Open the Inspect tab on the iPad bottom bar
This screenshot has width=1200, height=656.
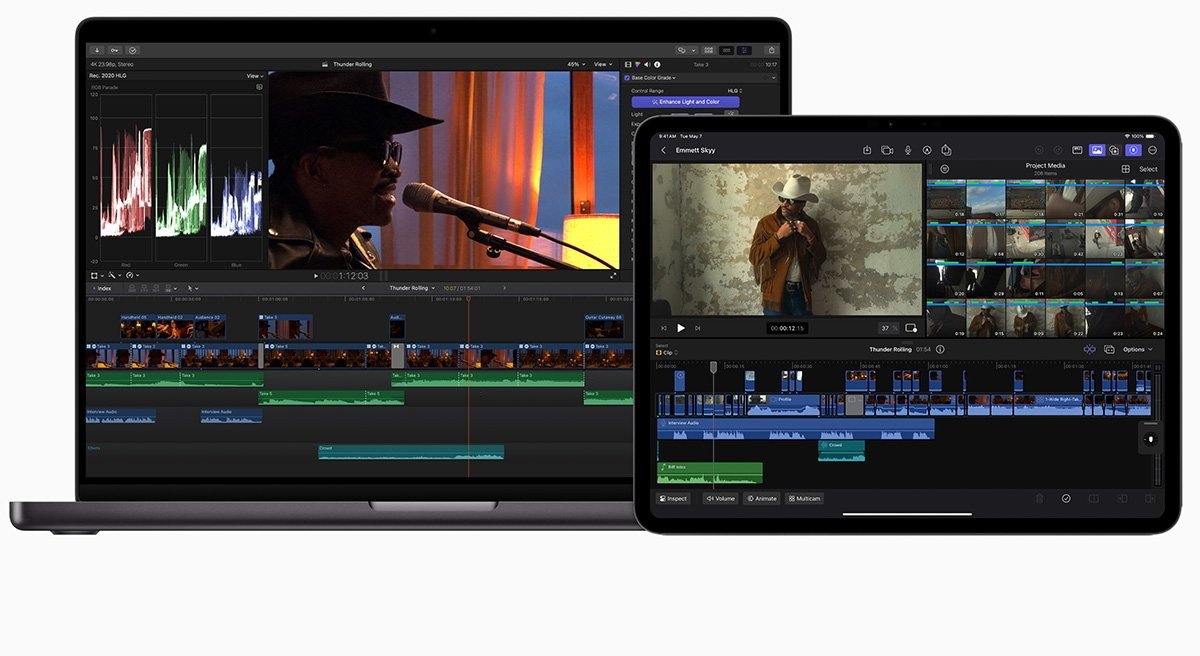[x=673, y=498]
